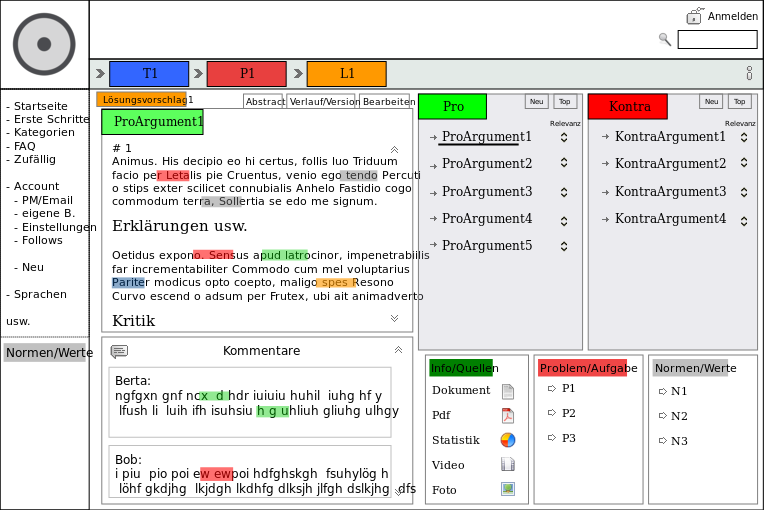
Task: Select the Lösungsvorschlag tab
Action: 142,99
